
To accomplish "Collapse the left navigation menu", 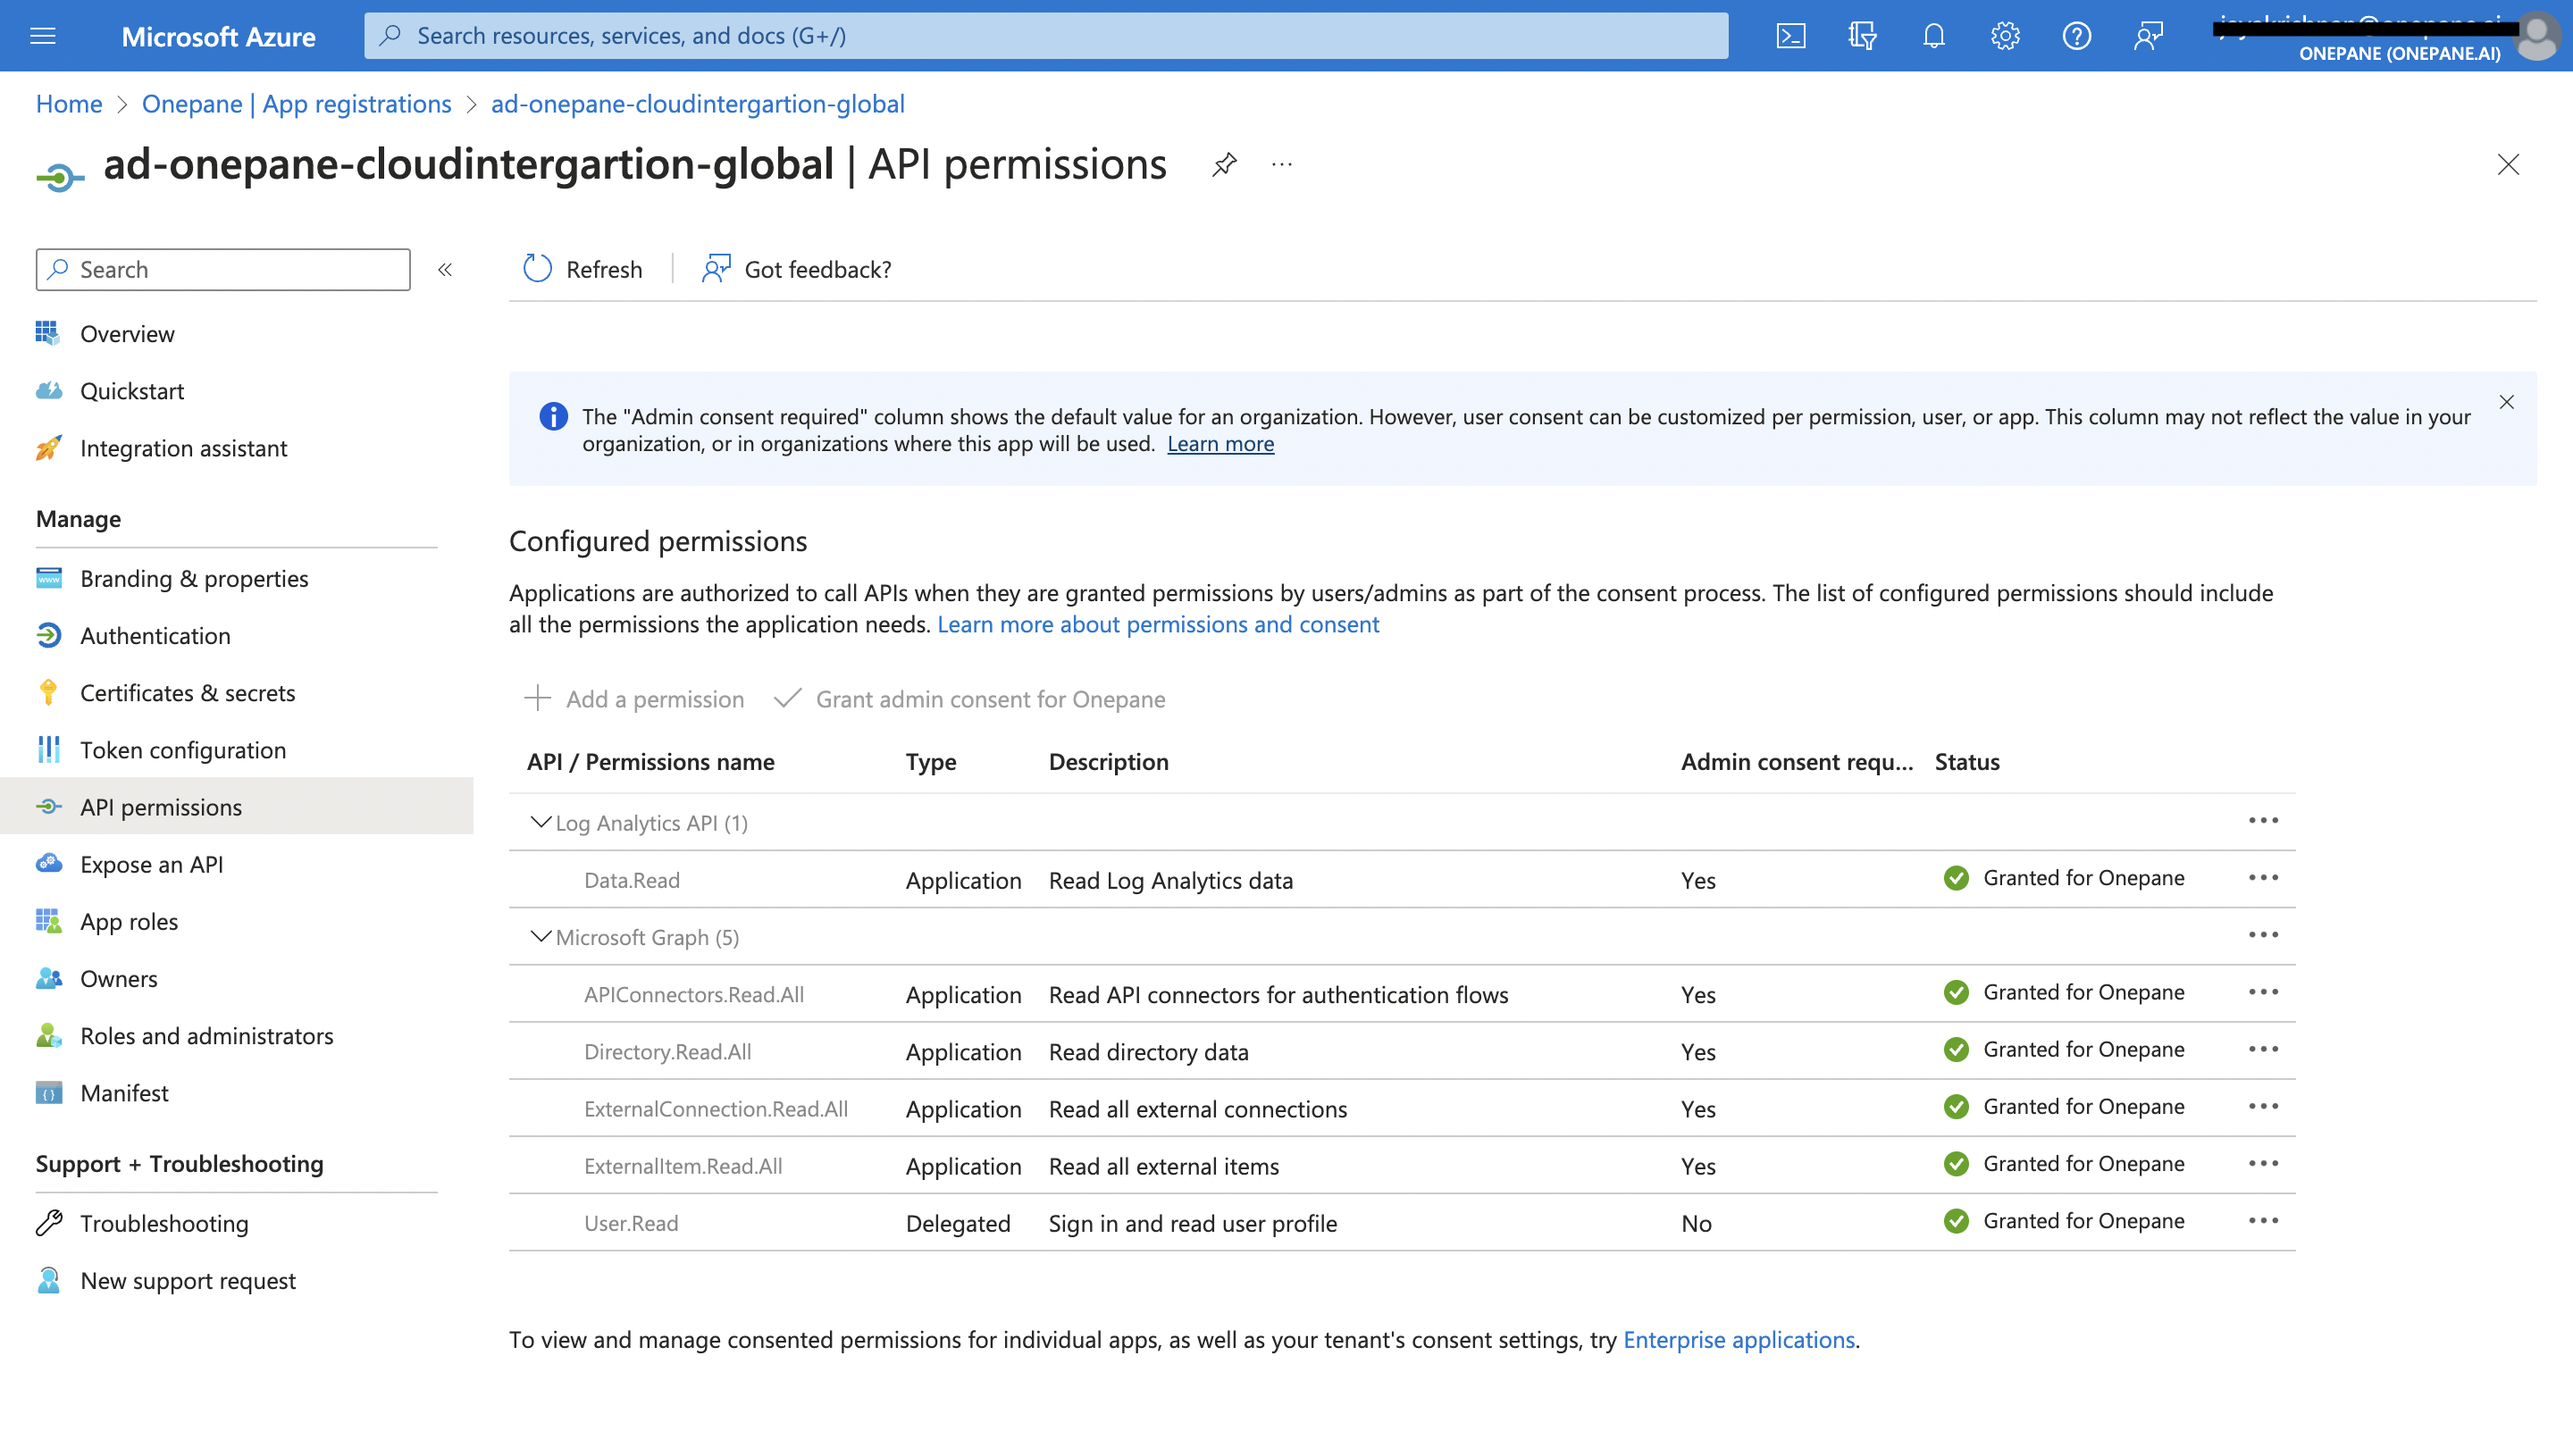I will (445, 270).
